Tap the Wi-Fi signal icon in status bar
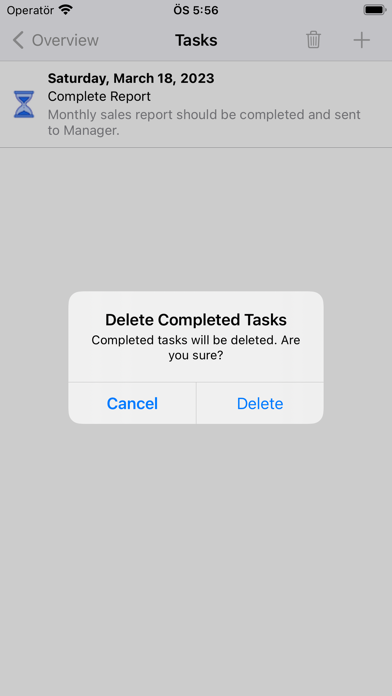The height and width of the screenshot is (696, 392). click(x=65, y=10)
